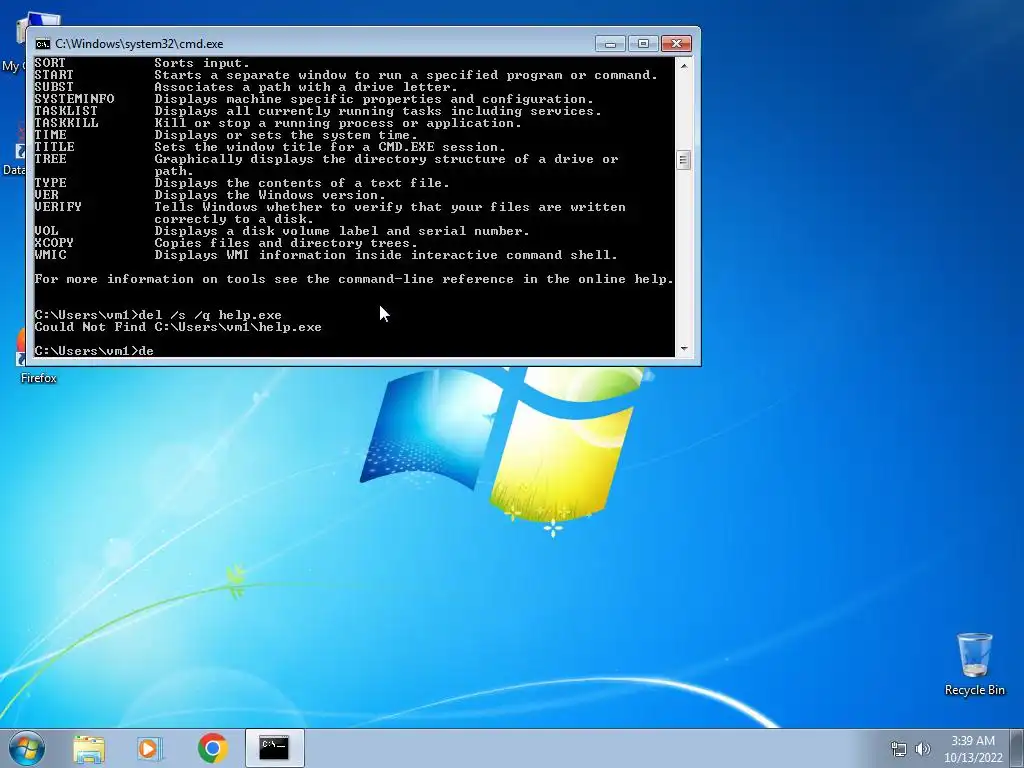Click the Show desktop strip by the clock
The image size is (1024, 768).
(1017, 748)
